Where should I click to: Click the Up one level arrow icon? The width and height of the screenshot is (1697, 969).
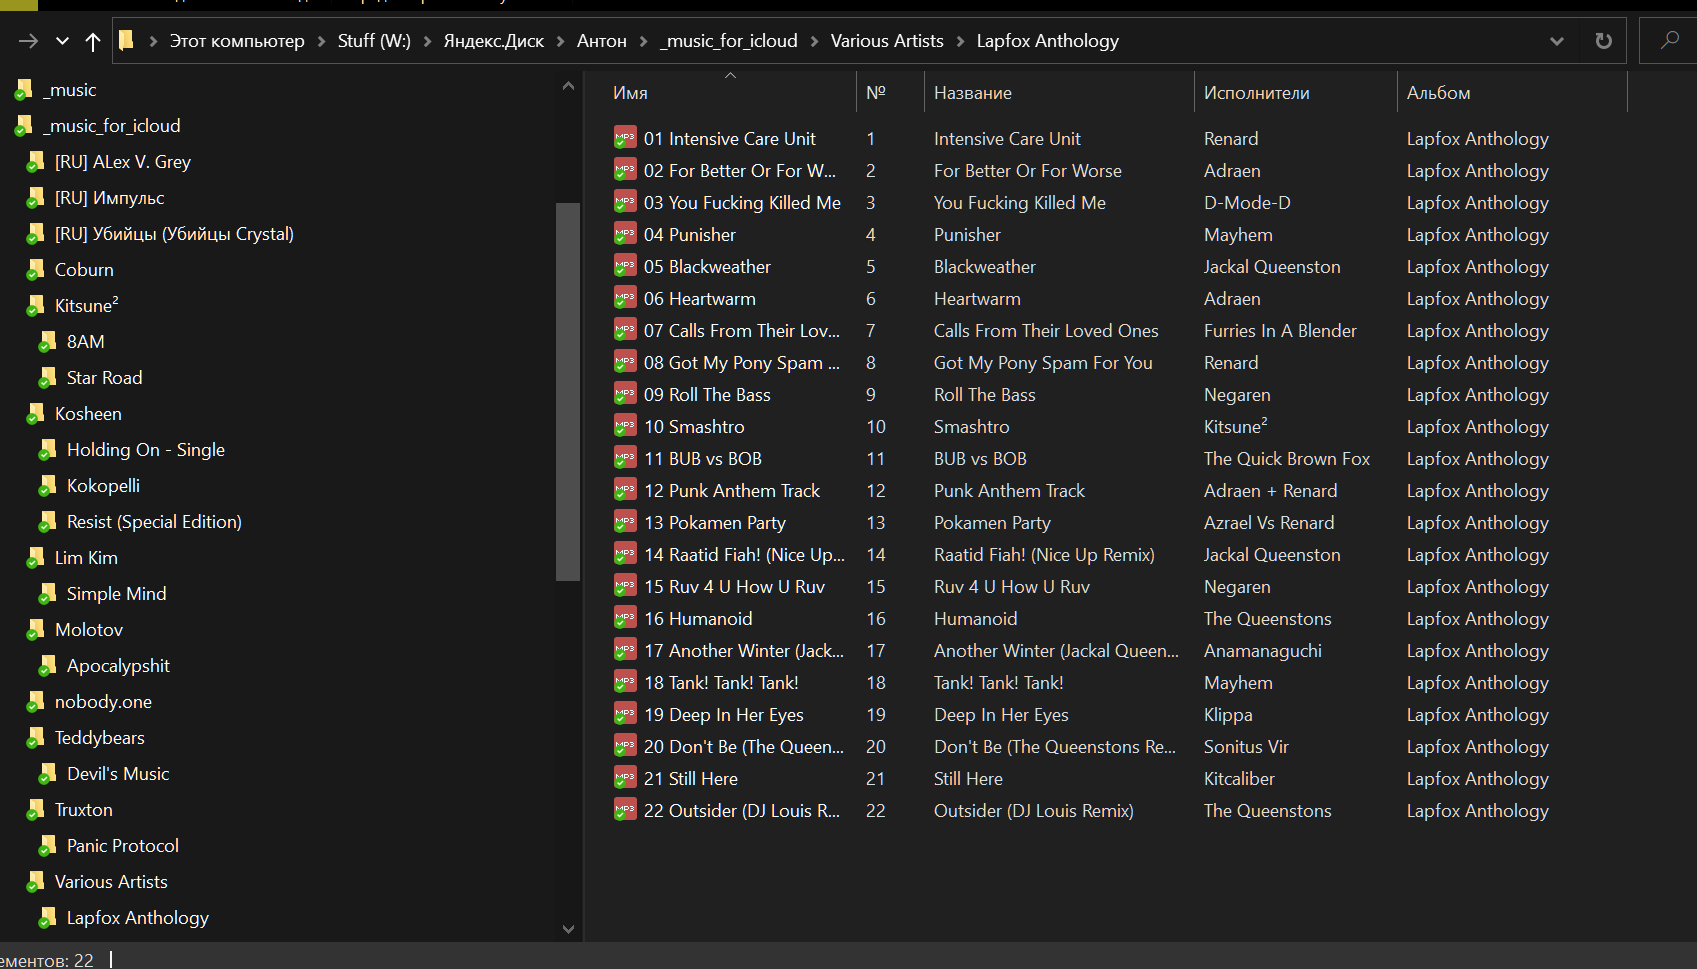click(x=93, y=41)
